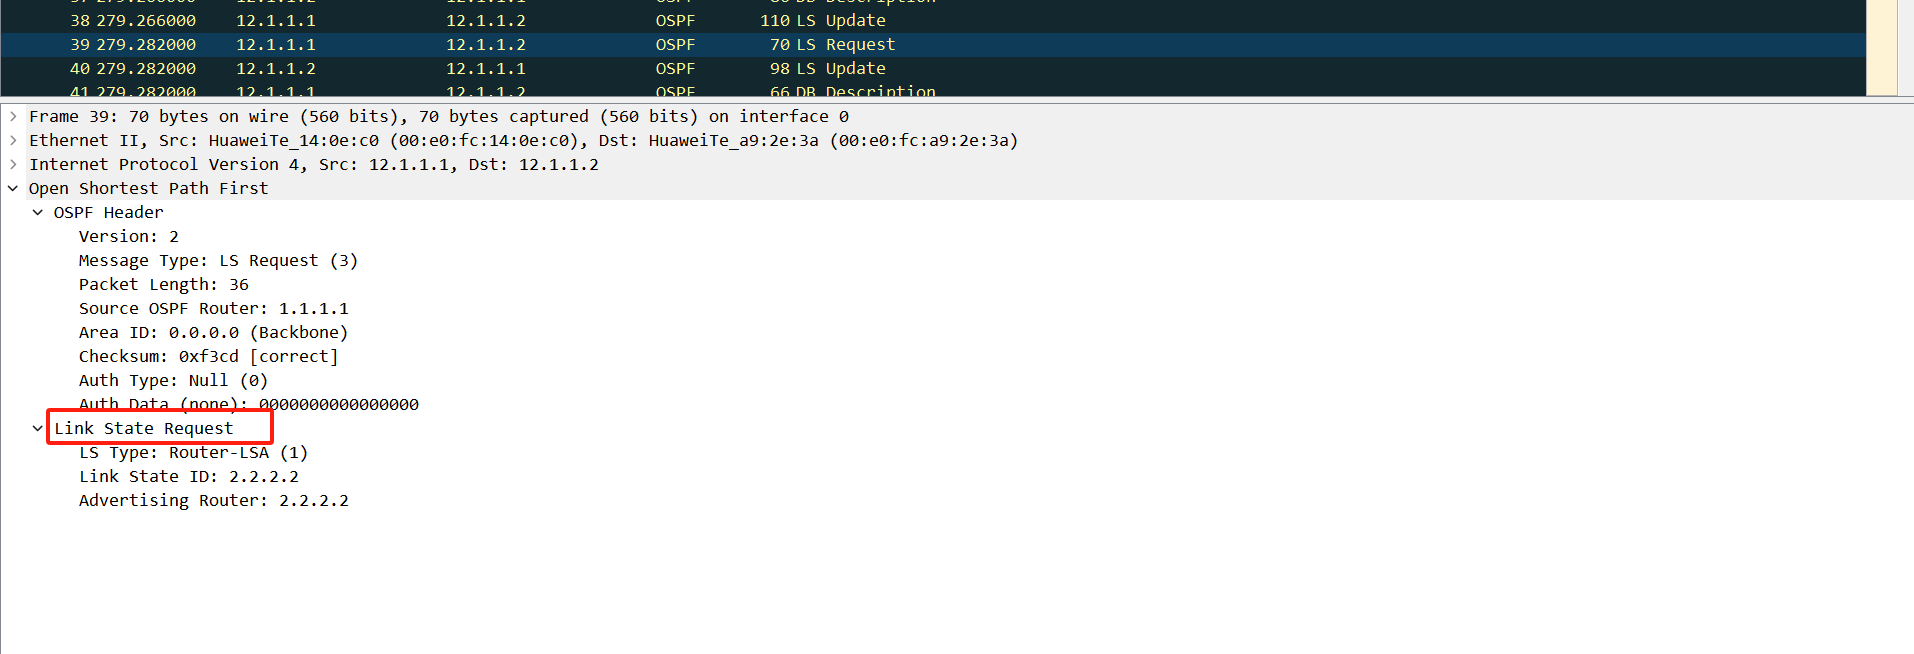
Task: Collapse the OSPF Header subtree
Action: 38,212
